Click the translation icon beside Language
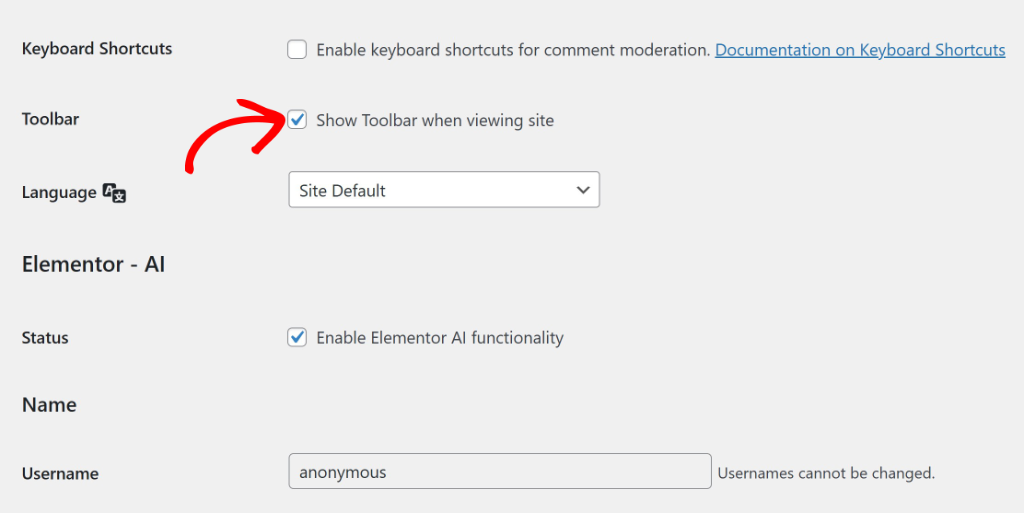This screenshot has width=1024, height=513. pyautogui.click(x=114, y=193)
